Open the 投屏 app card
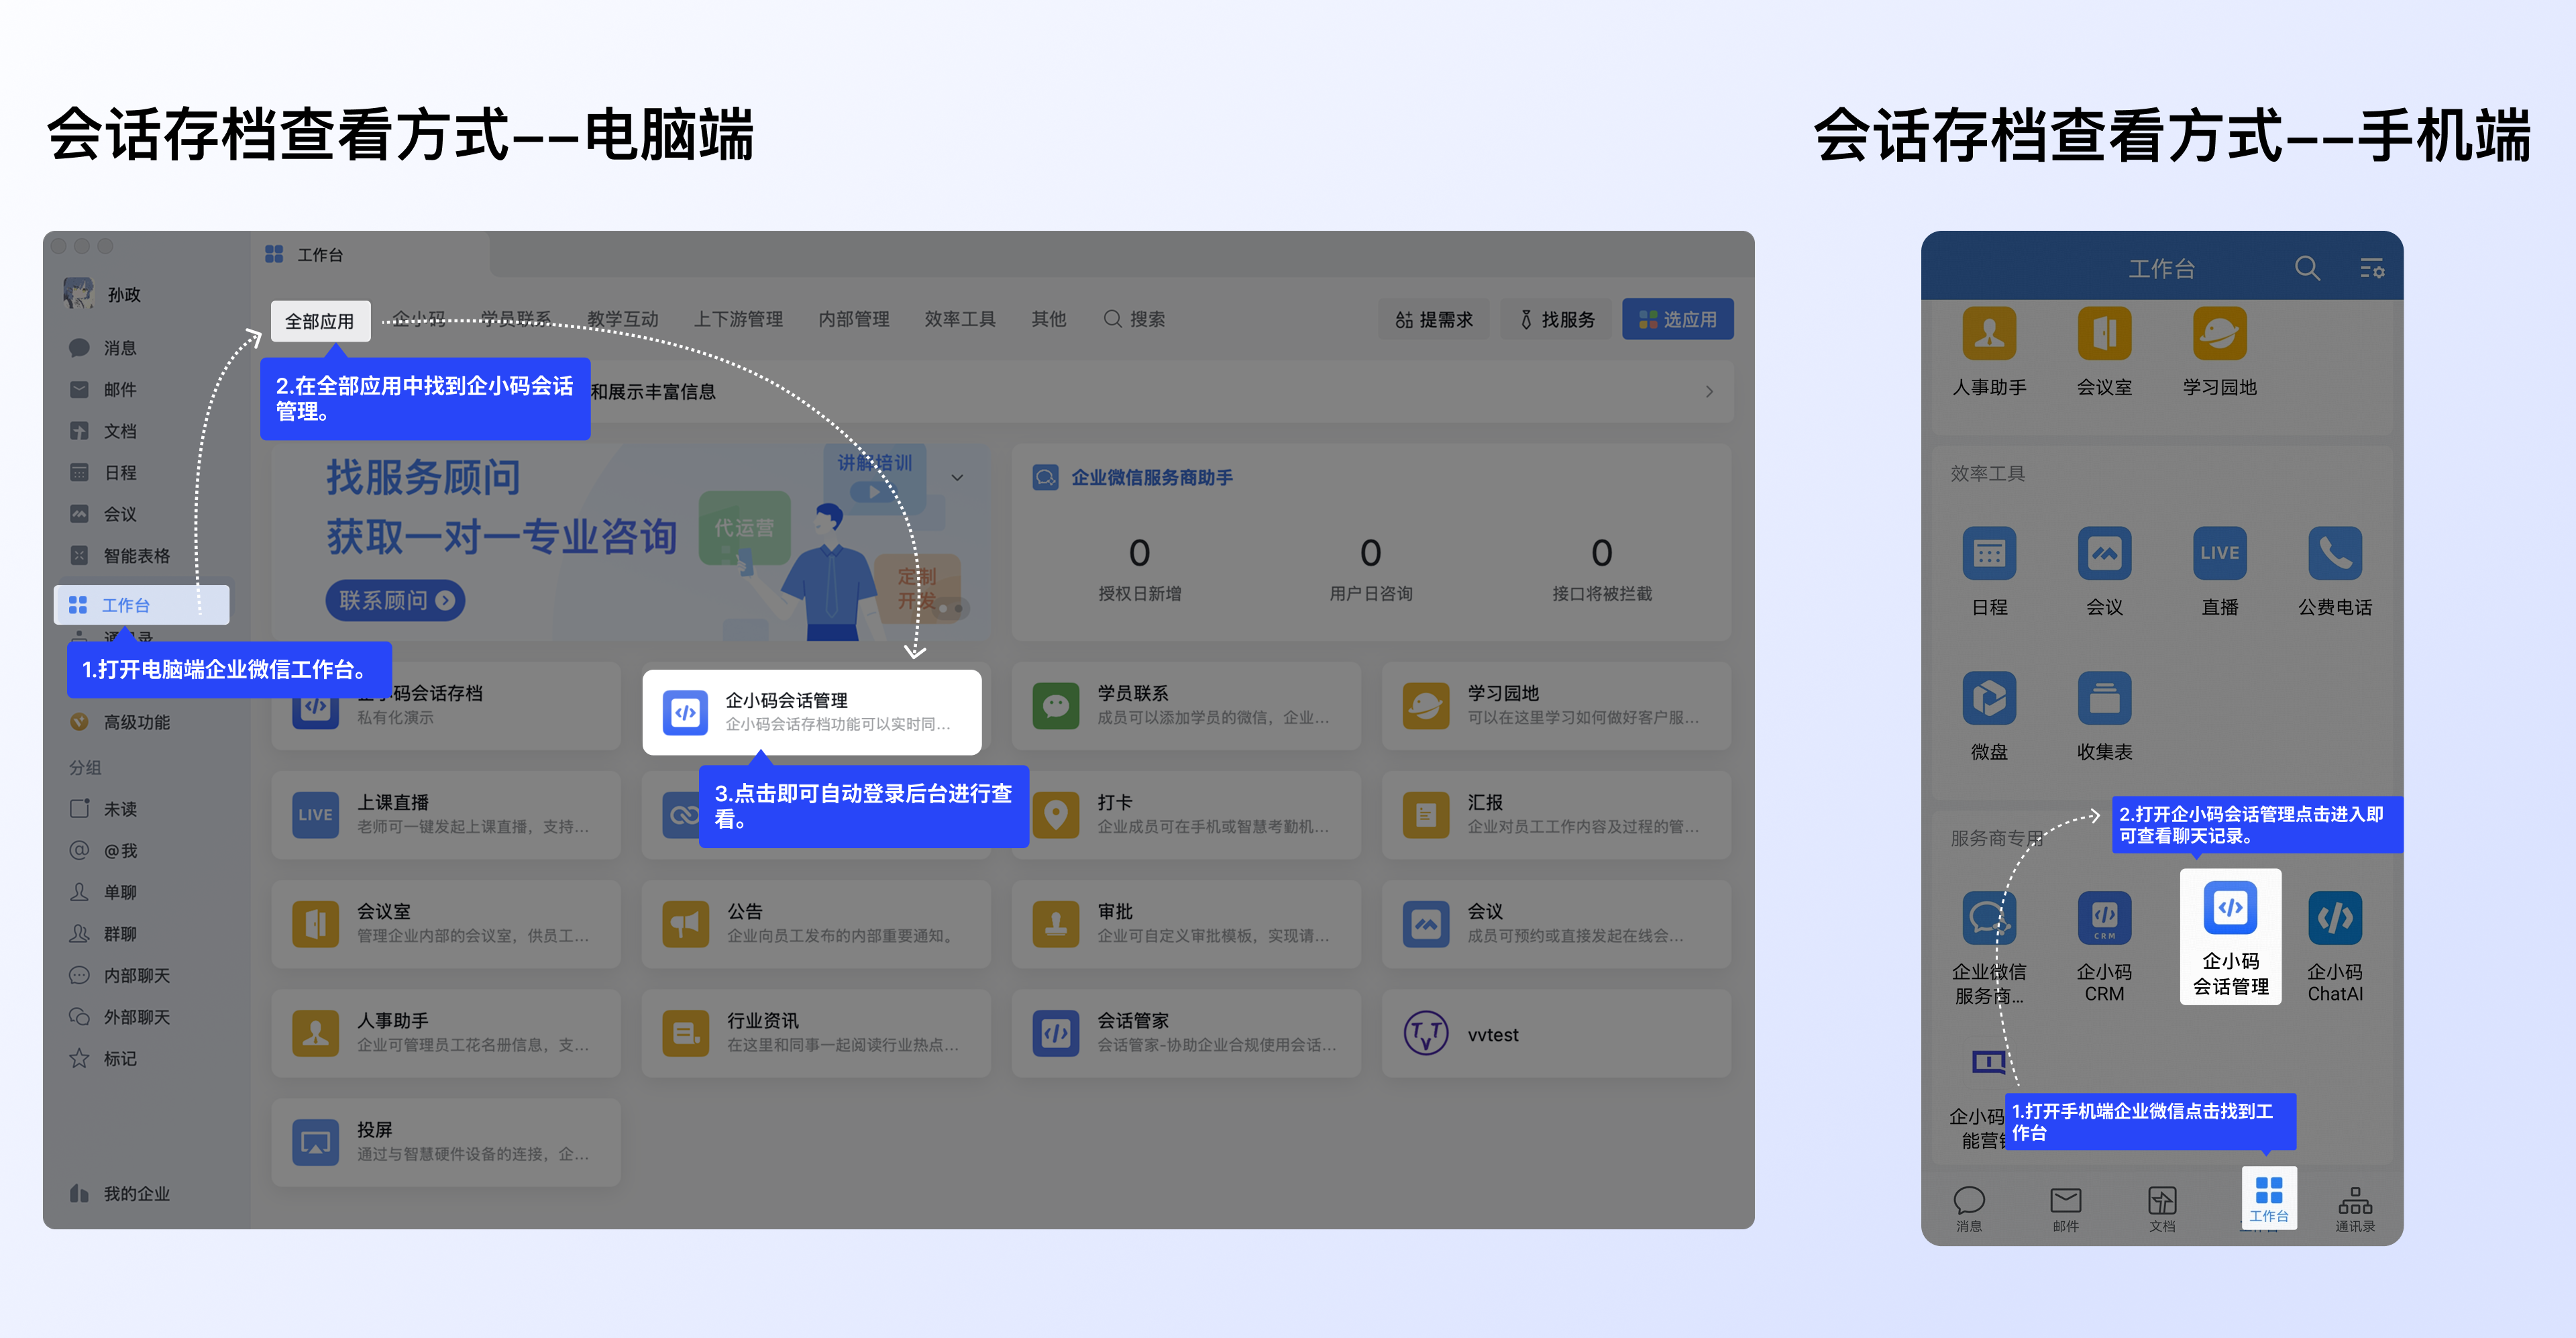Screen dimensions: 2576x1338 tap(446, 1142)
